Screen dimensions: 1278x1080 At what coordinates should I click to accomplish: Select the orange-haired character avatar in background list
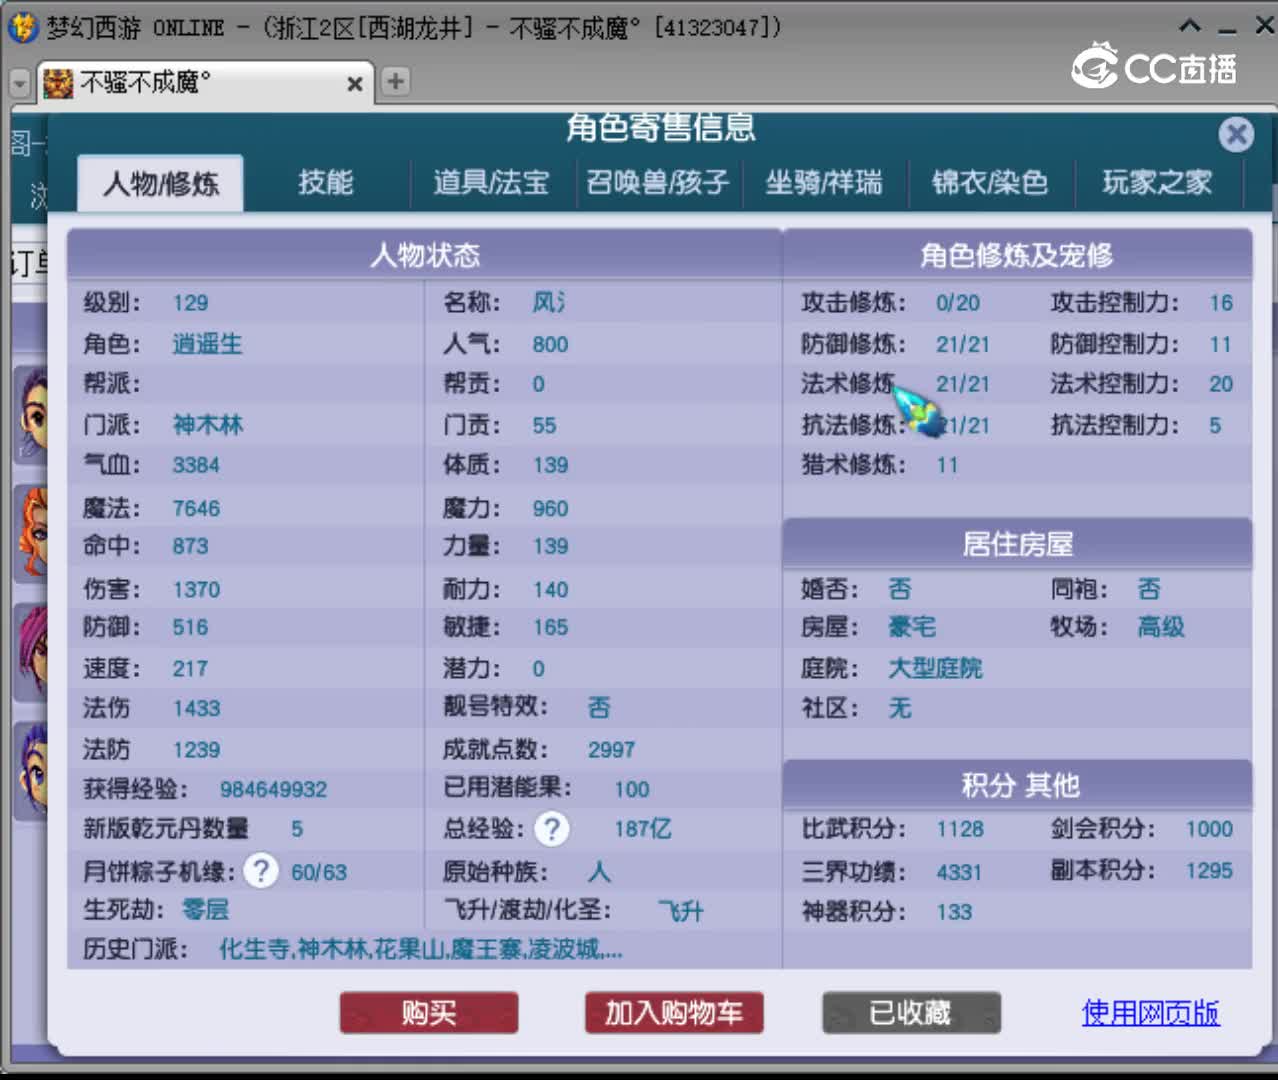31,533
